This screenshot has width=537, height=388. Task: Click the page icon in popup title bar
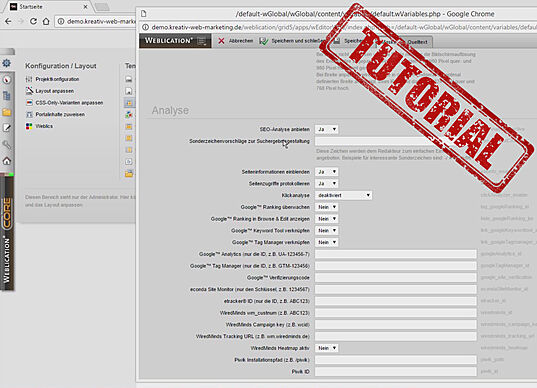point(143,14)
